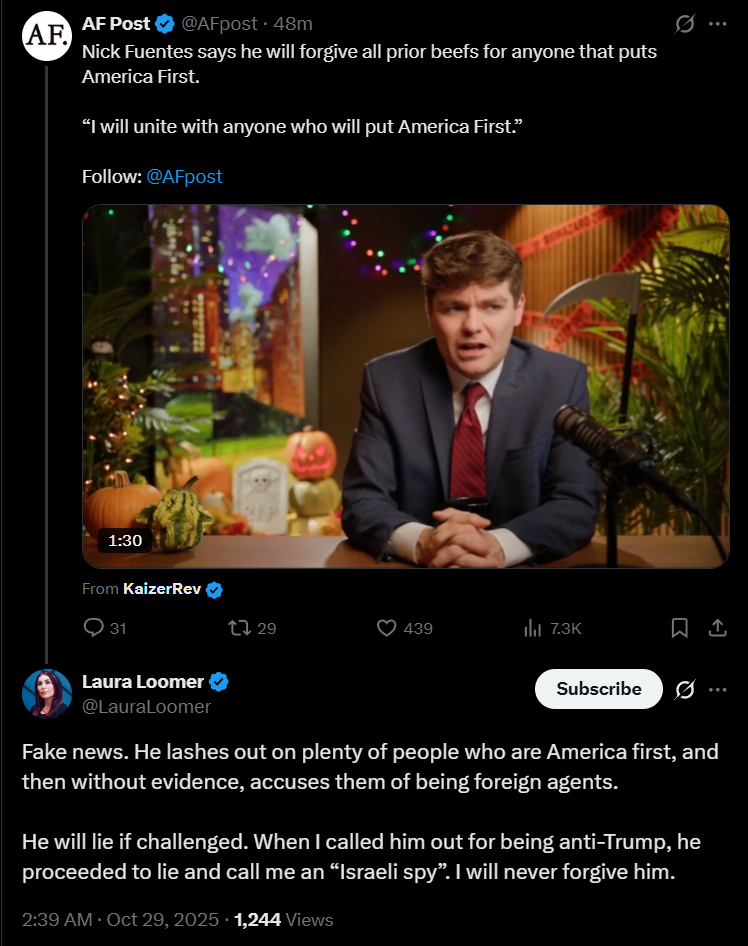Viewport: 748px width, 946px height.
Task: View analytics for the AF Post tweet
Action: (533, 628)
